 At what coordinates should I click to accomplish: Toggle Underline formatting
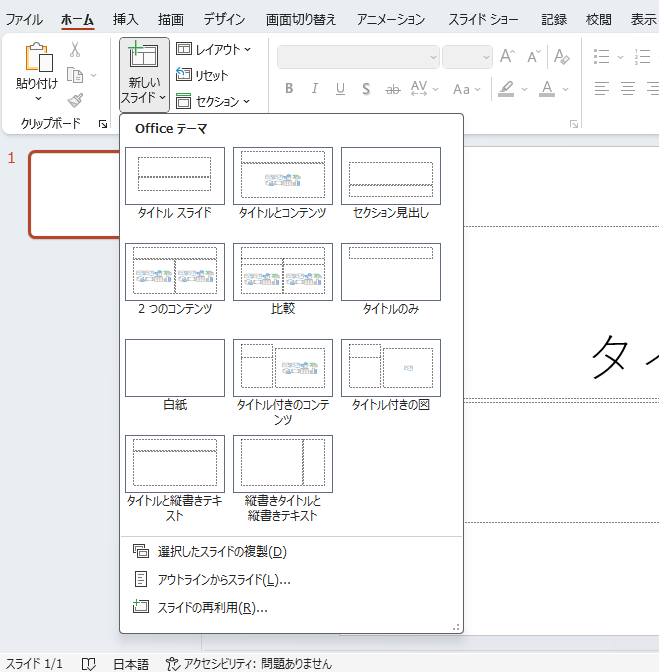[340, 89]
